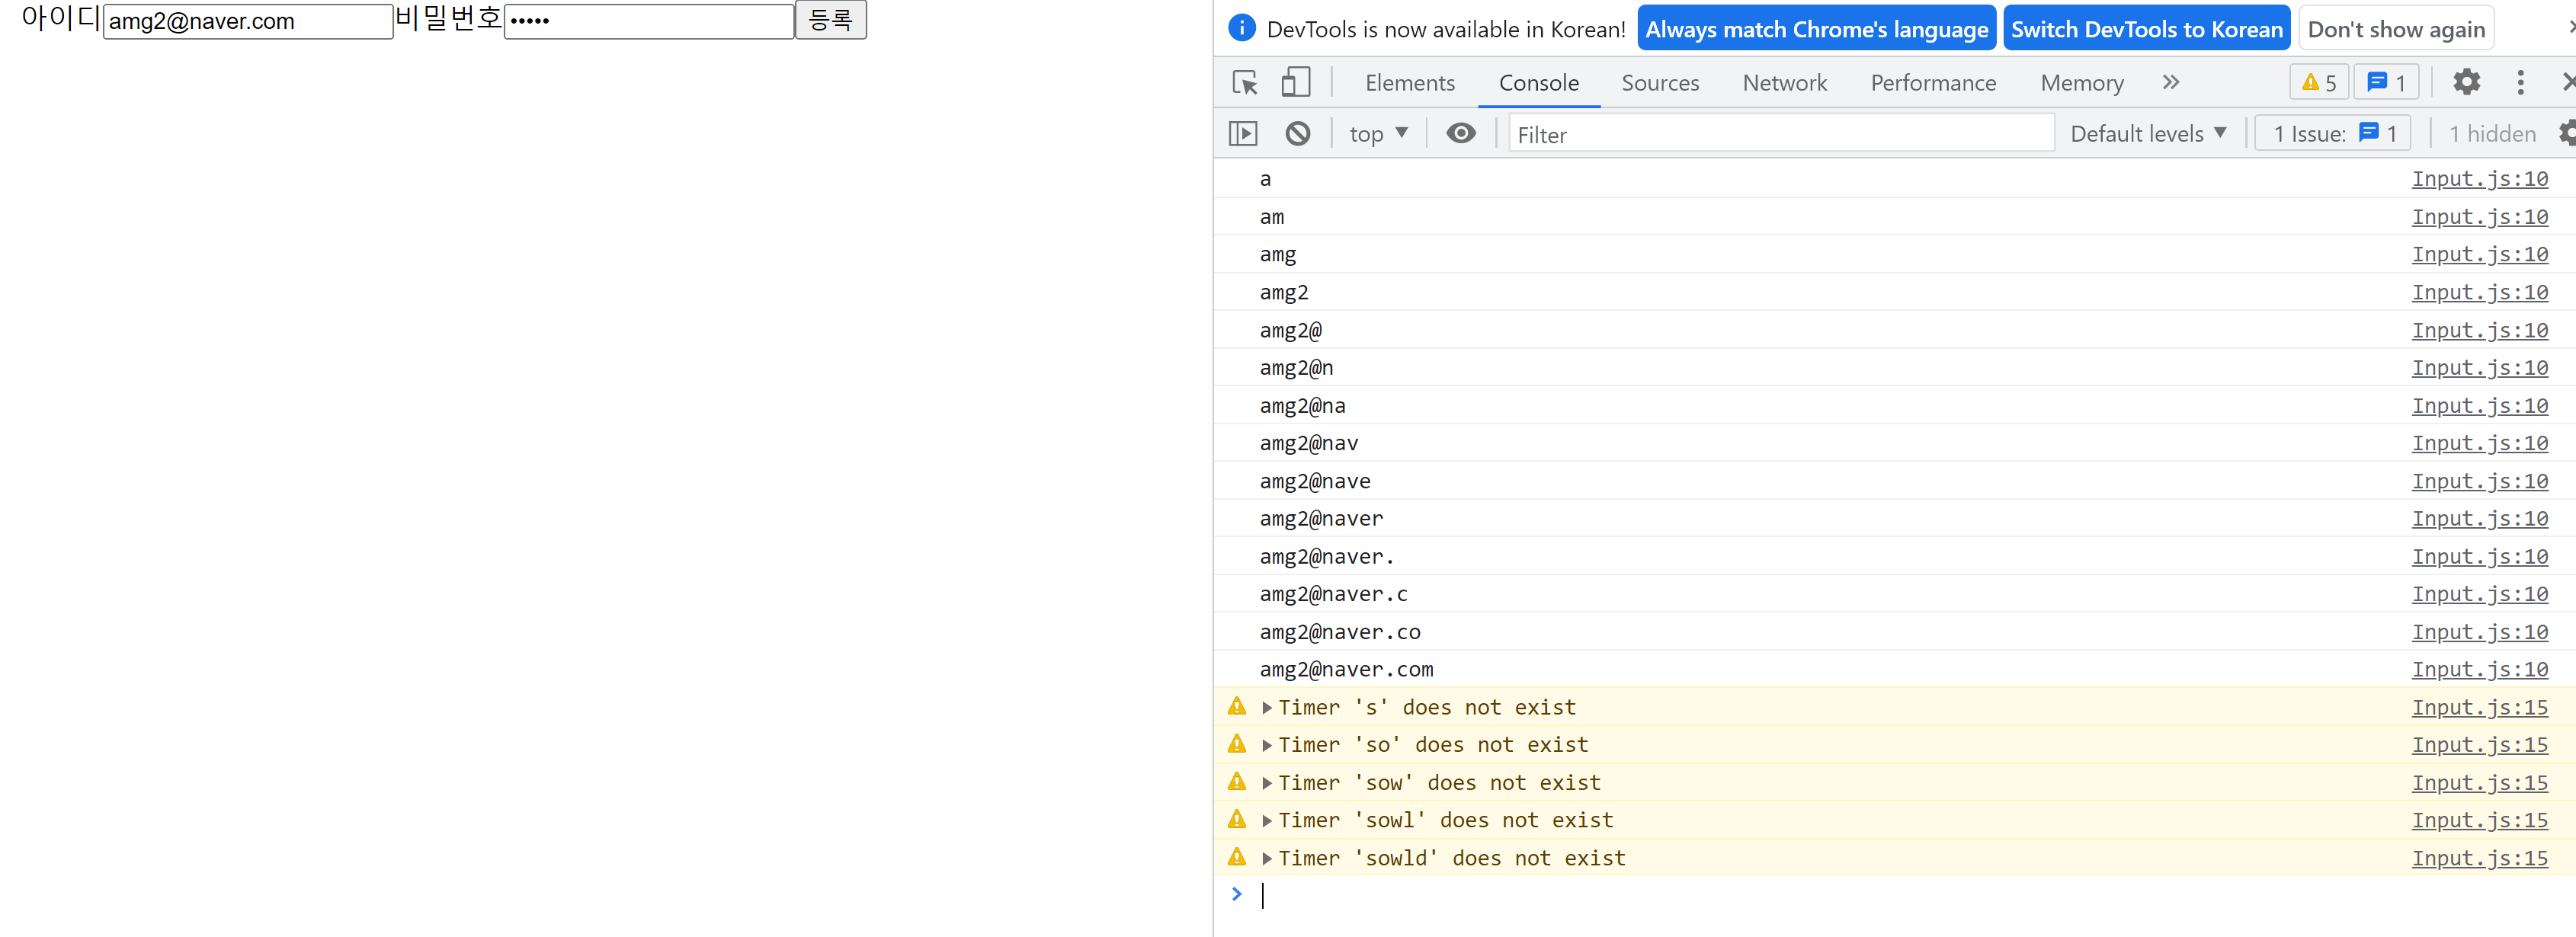The image size is (2576, 937).
Task: Toggle the device toolbar icon
Action: click(x=1295, y=83)
